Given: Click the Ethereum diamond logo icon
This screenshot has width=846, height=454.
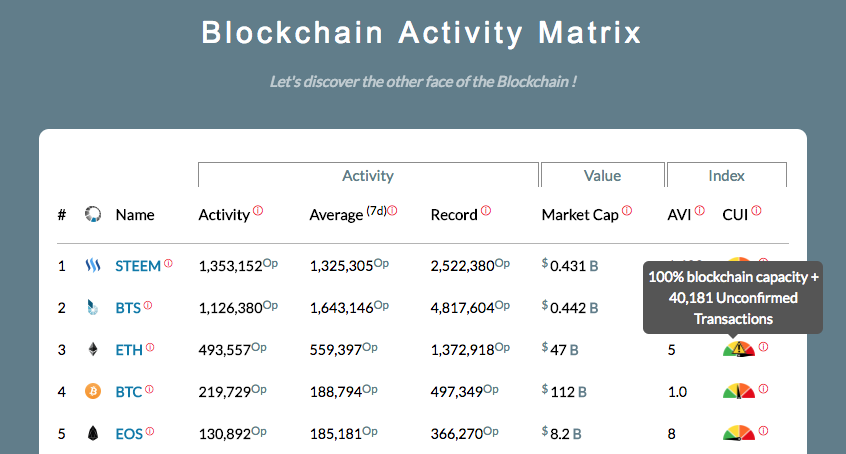Looking at the screenshot, I should [x=93, y=350].
